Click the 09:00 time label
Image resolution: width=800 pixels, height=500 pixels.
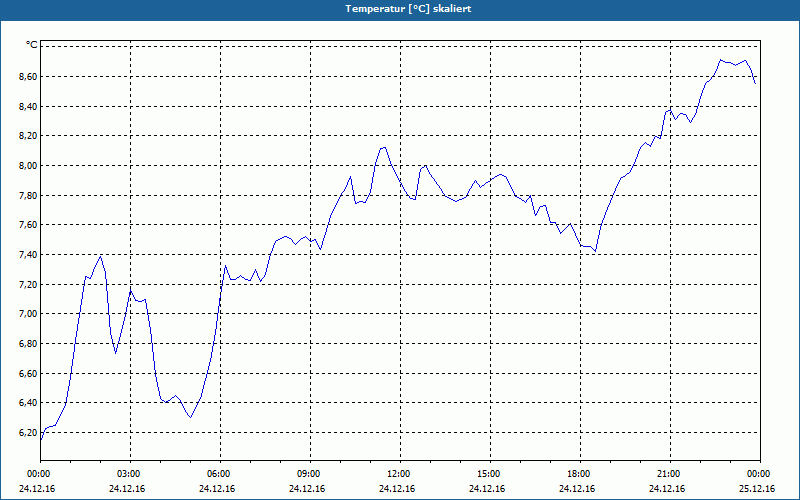(310, 474)
